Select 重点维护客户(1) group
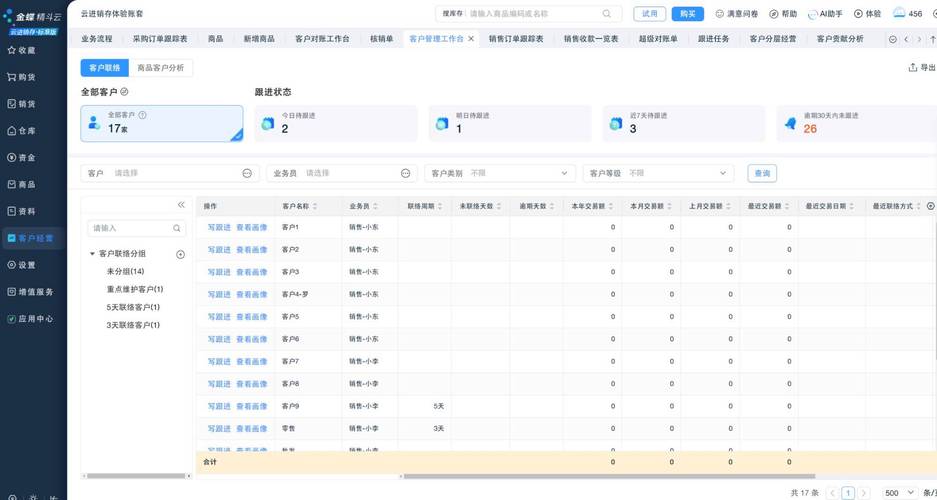Viewport: 937px width, 500px height. (x=135, y=289)
